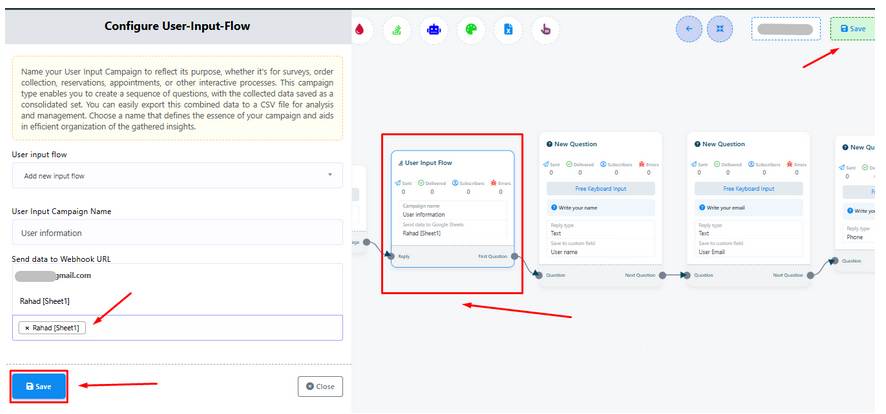886x414 pixels.
Task: Open the User input flow dropdown
Action: pyautogui.click(x=177, y=175)
